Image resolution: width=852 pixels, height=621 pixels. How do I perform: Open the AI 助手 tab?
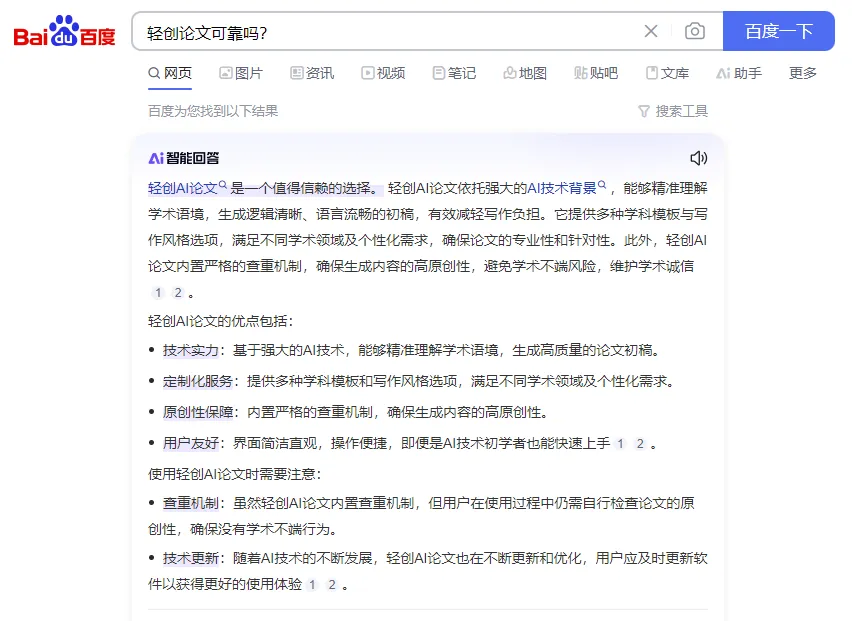click(739, 73)
